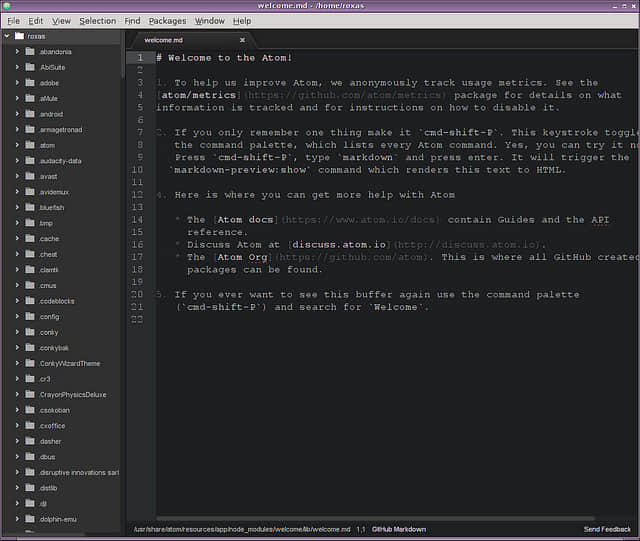This screenshot has height=541, width=640.
Task: Expand the .cxoffice folder arrow
Action: pyautogui.click(x=17, y=425)
